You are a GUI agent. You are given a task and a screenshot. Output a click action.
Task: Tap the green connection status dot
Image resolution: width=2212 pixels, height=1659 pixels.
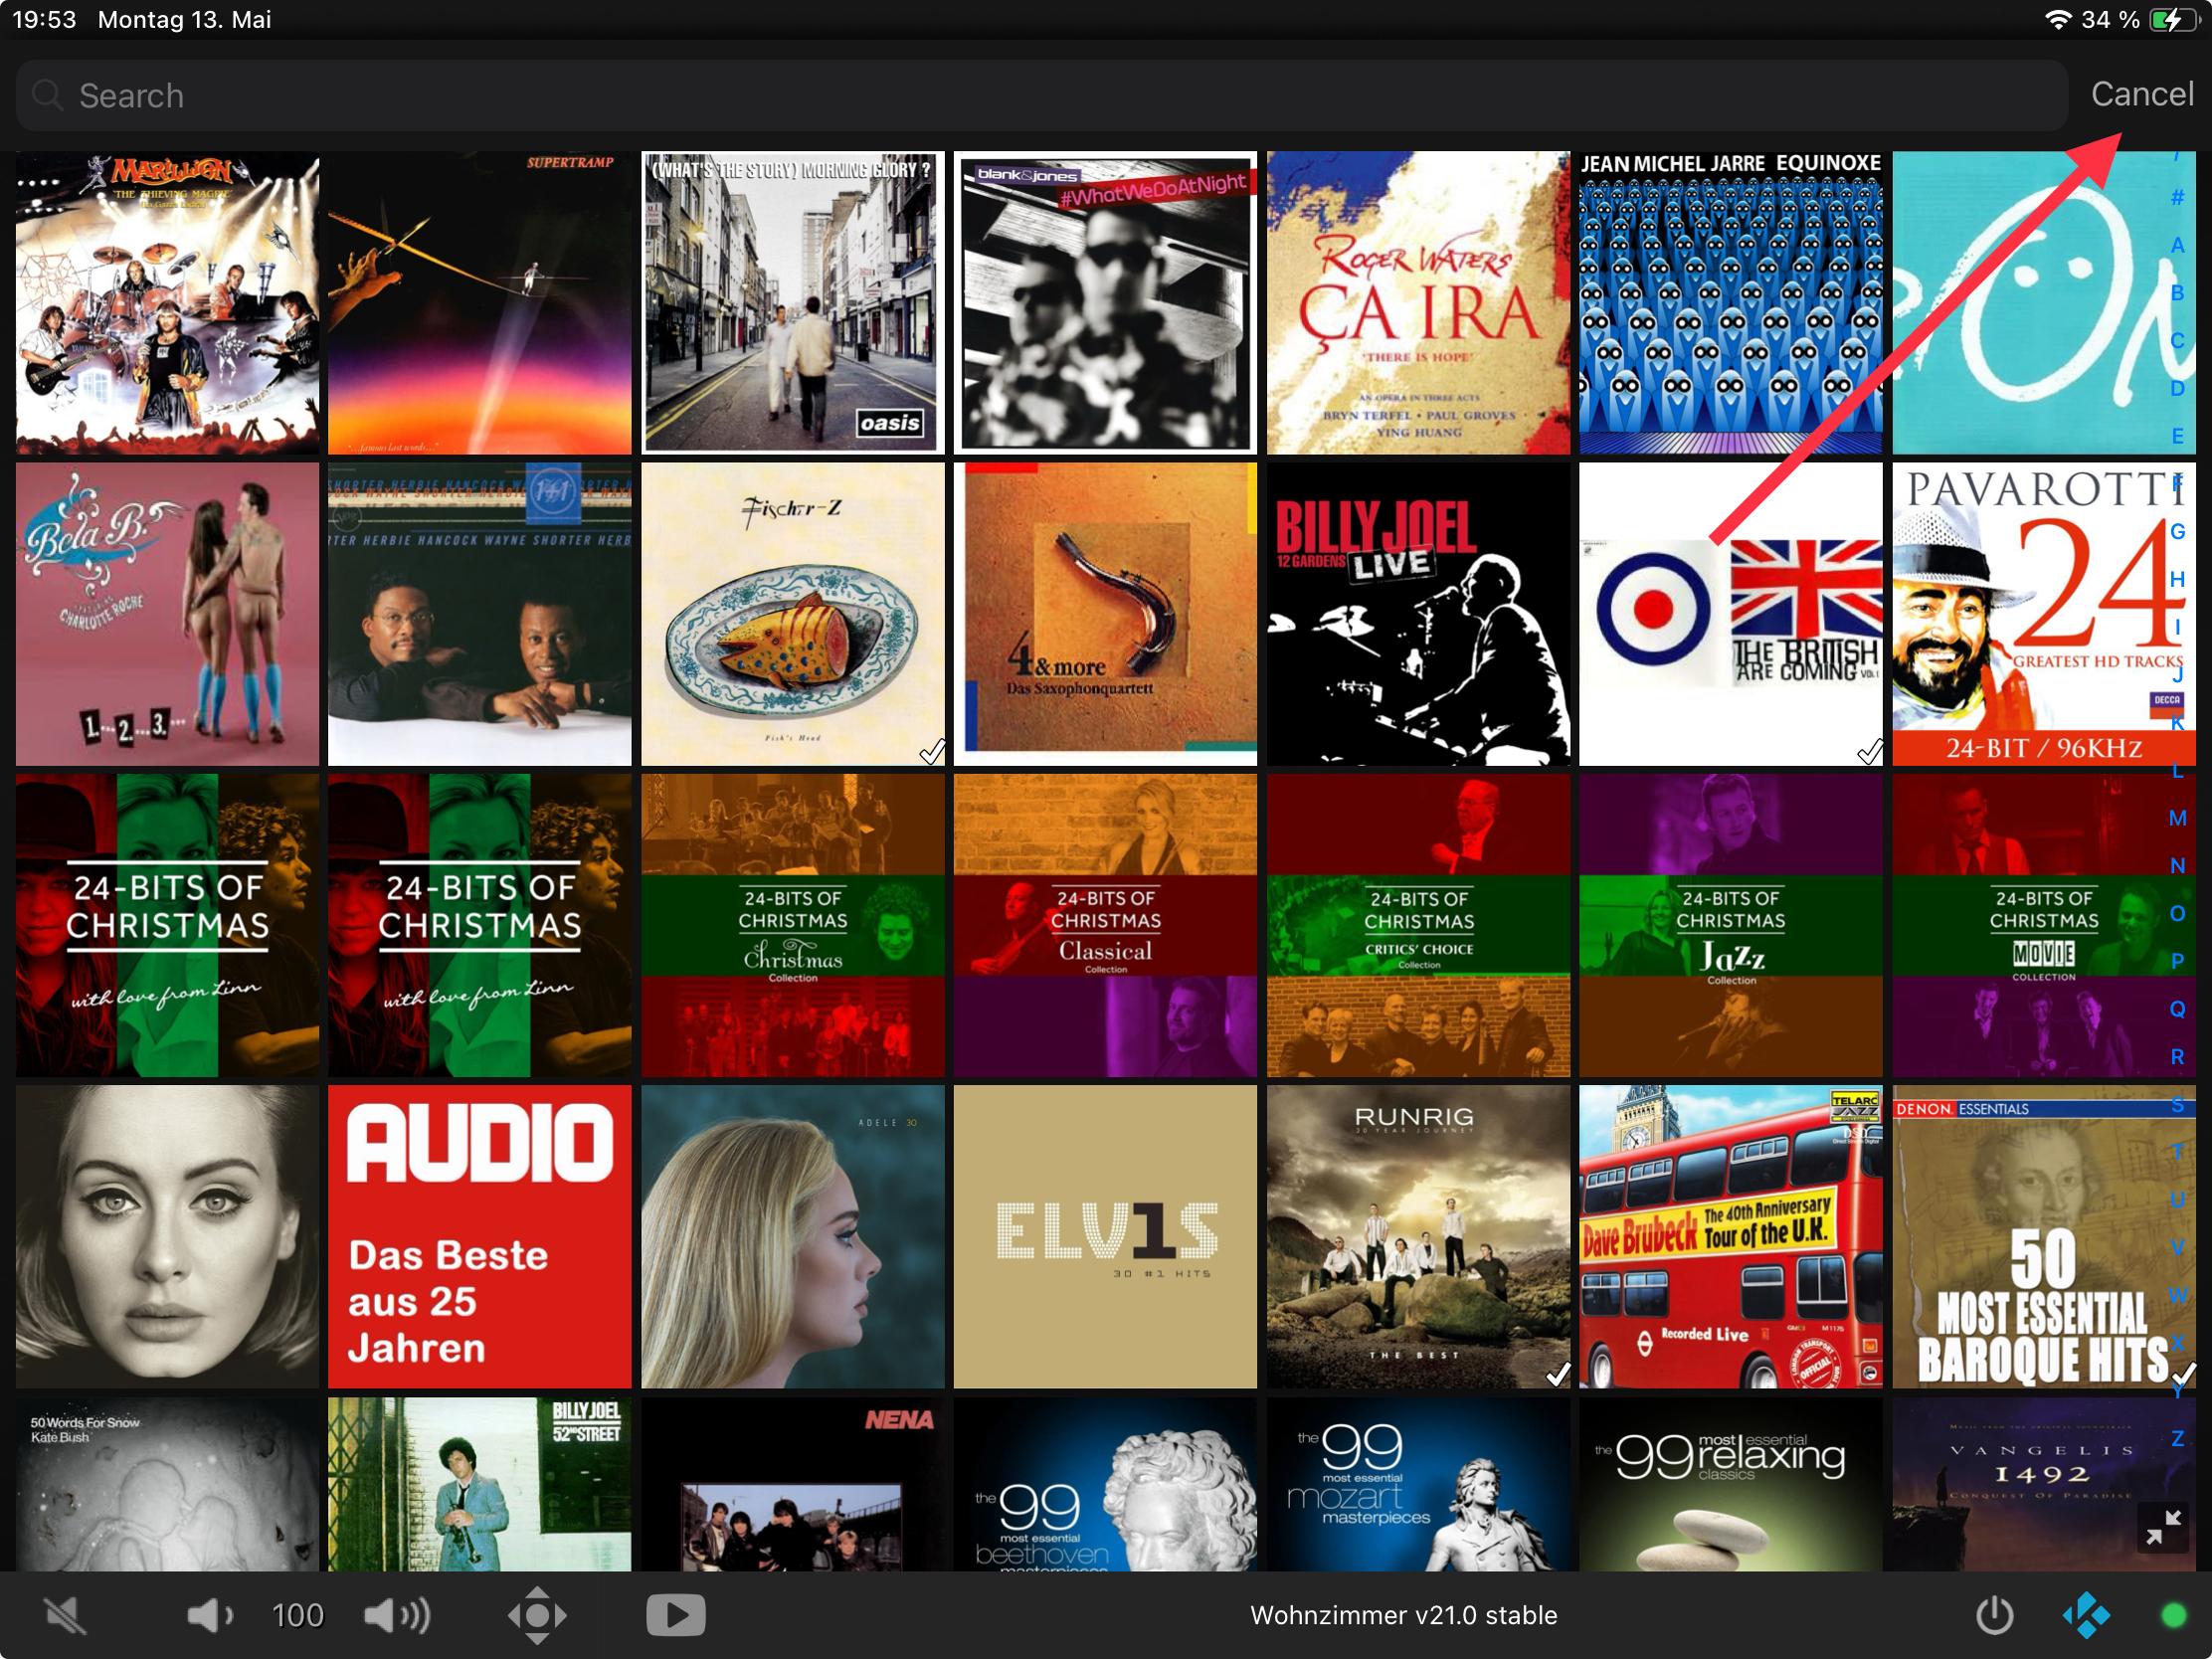tap(2173, 1616)
